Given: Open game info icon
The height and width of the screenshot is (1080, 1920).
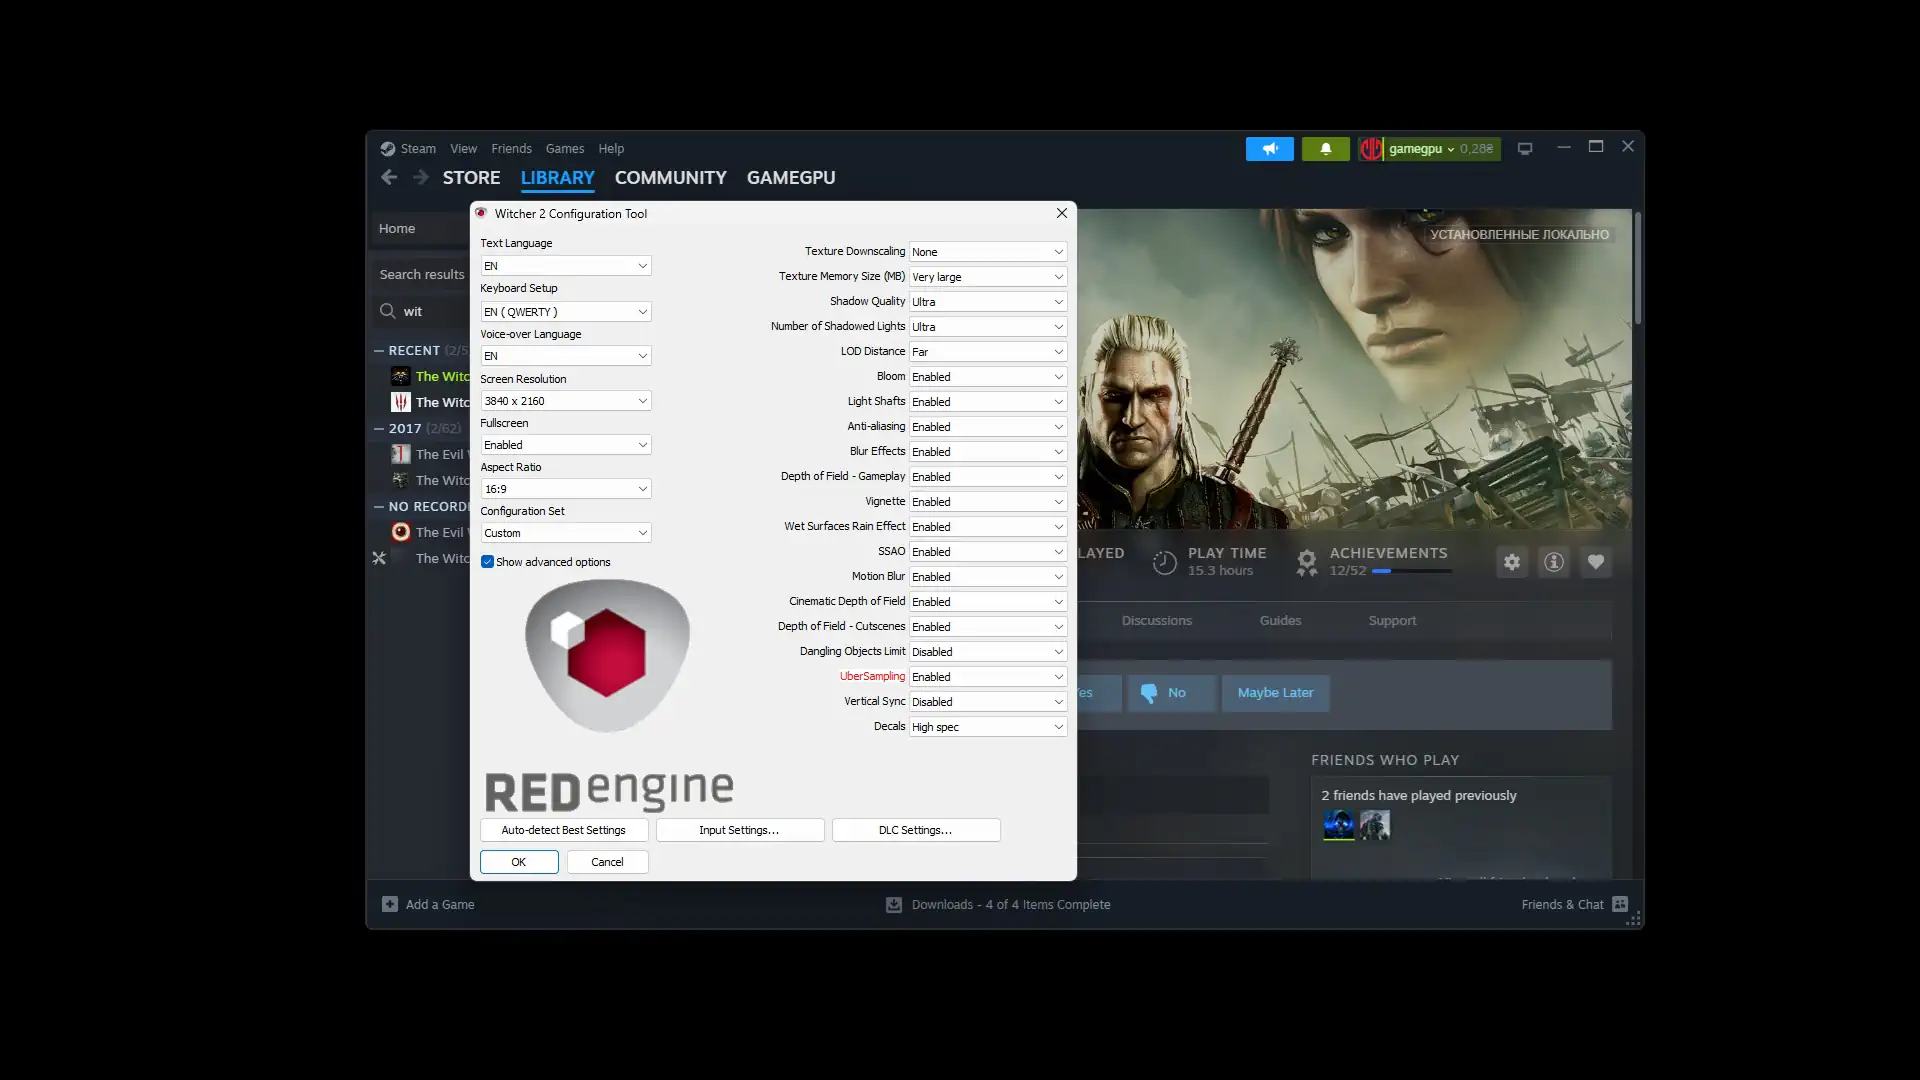Looking at the screenshot, I should click(1553, 562).
